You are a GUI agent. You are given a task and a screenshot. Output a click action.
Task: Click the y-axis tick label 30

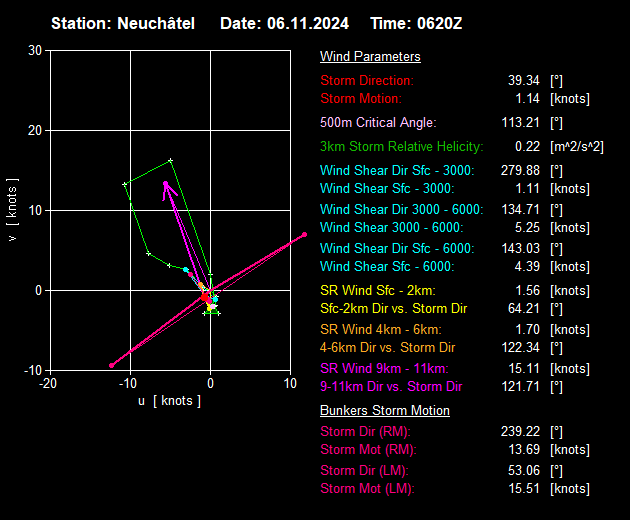click(x=35, y=51)
